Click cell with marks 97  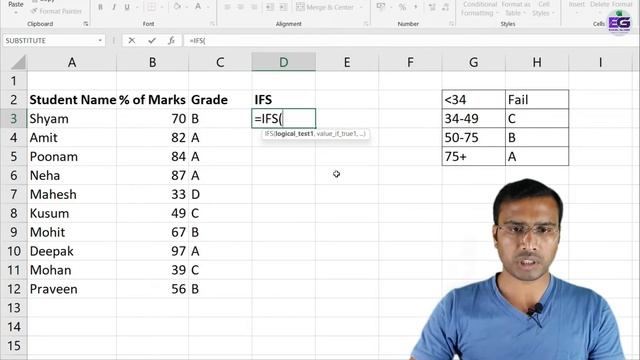(152, 251)
